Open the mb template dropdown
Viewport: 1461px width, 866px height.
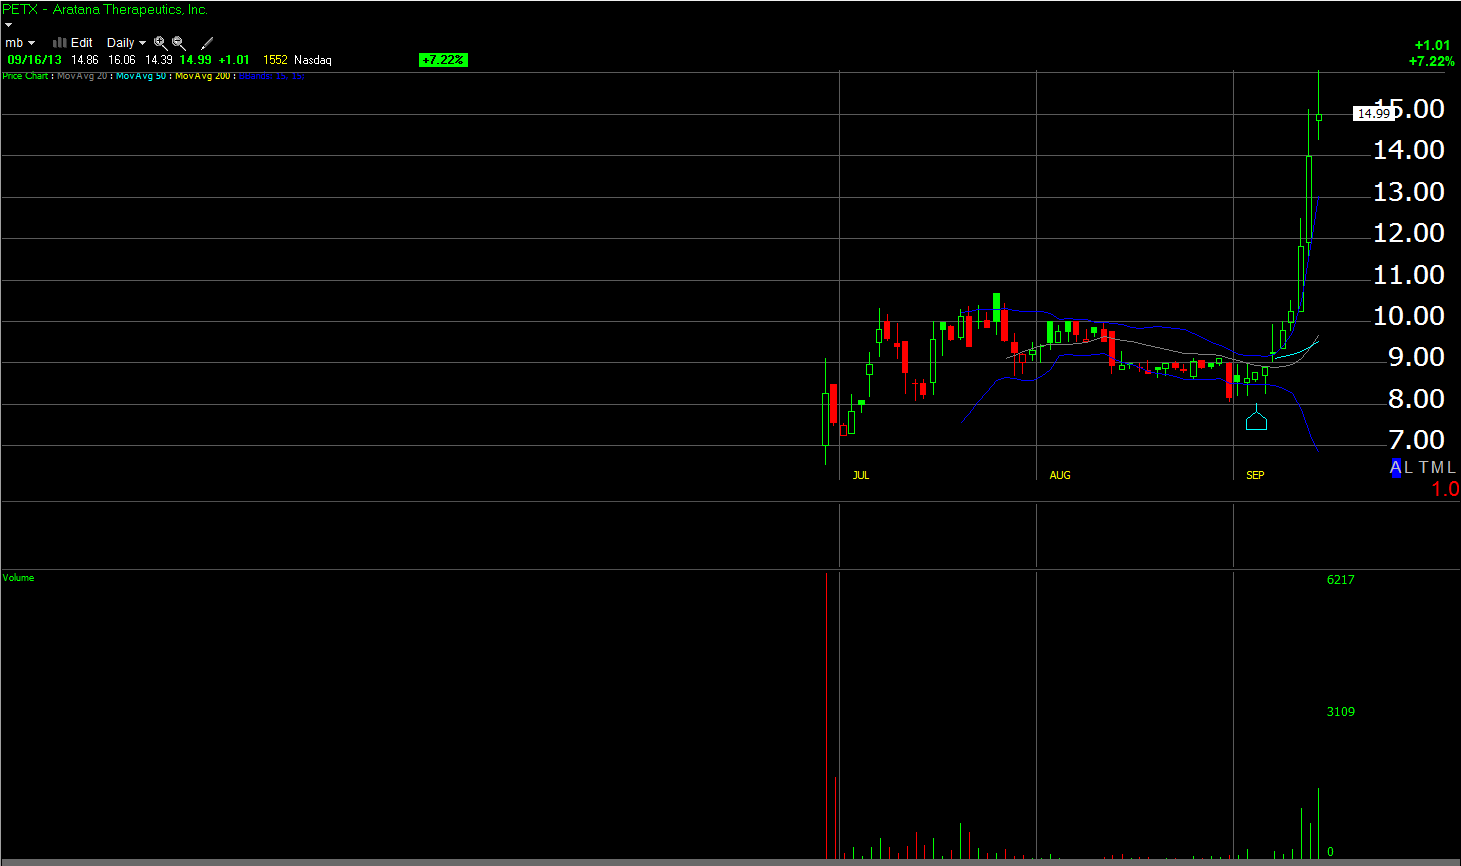[20, 43]
